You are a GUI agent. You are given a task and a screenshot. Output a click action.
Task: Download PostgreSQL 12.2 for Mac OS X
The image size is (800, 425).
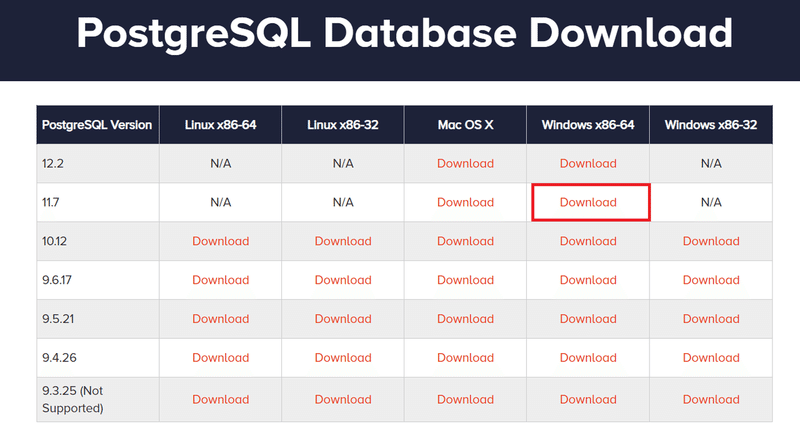tap(465, 163)
